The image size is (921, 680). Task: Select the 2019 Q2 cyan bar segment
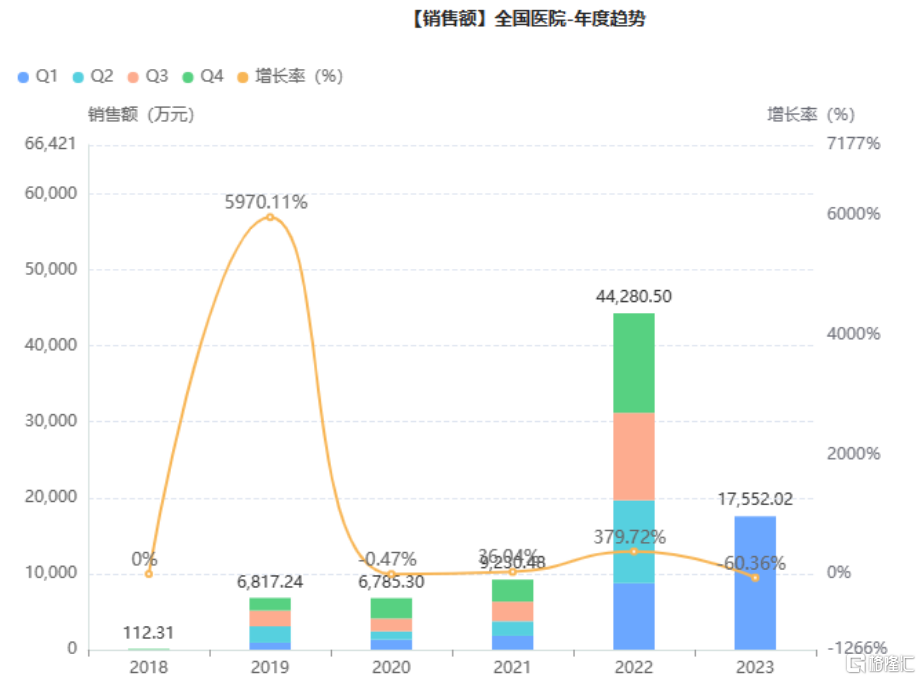click(270, 635)
